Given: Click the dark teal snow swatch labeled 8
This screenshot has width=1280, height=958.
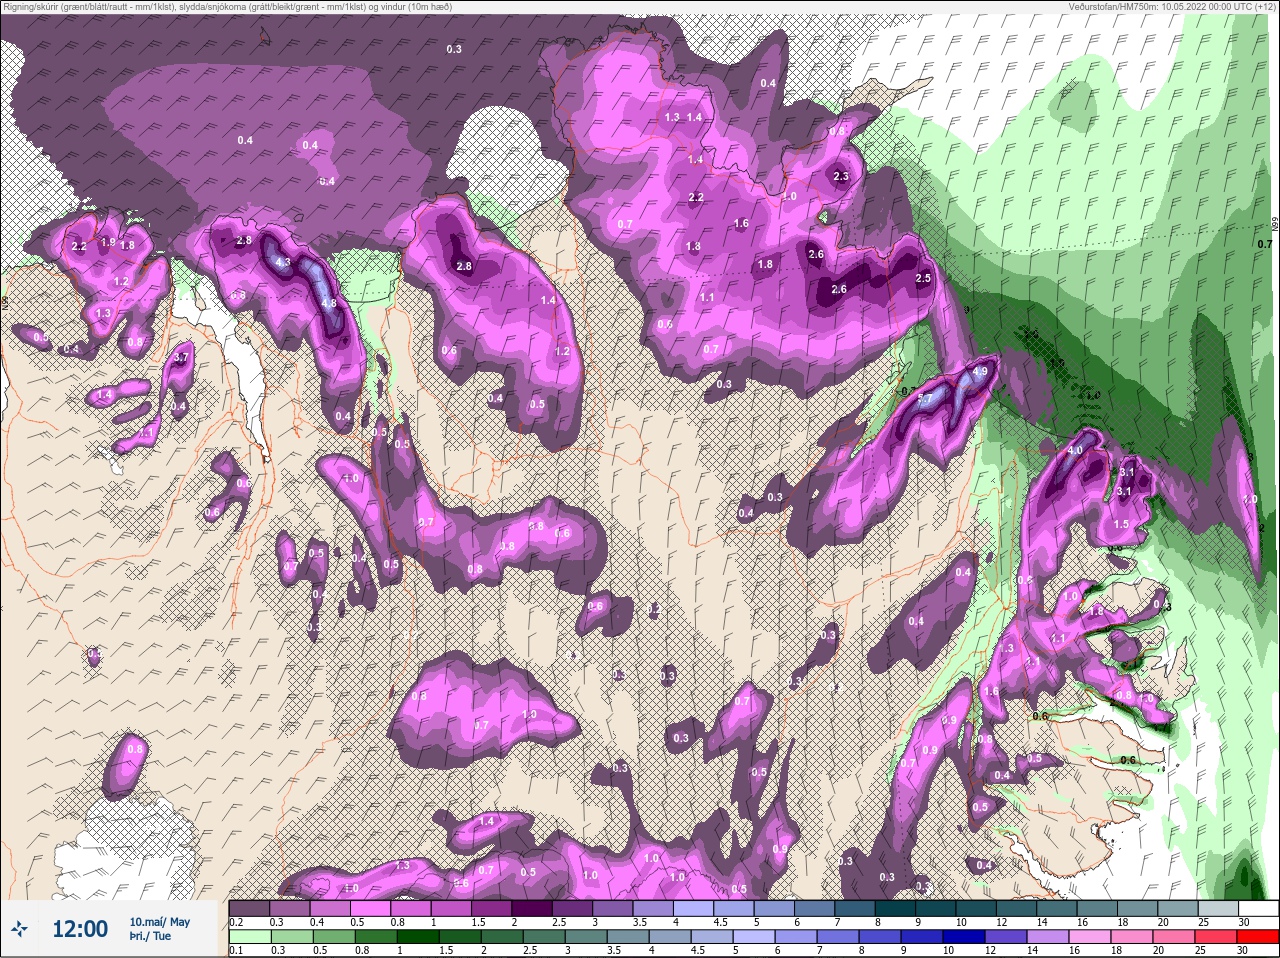Looking at the screenshot, I should pyautogui.click(x=896, y=908).
